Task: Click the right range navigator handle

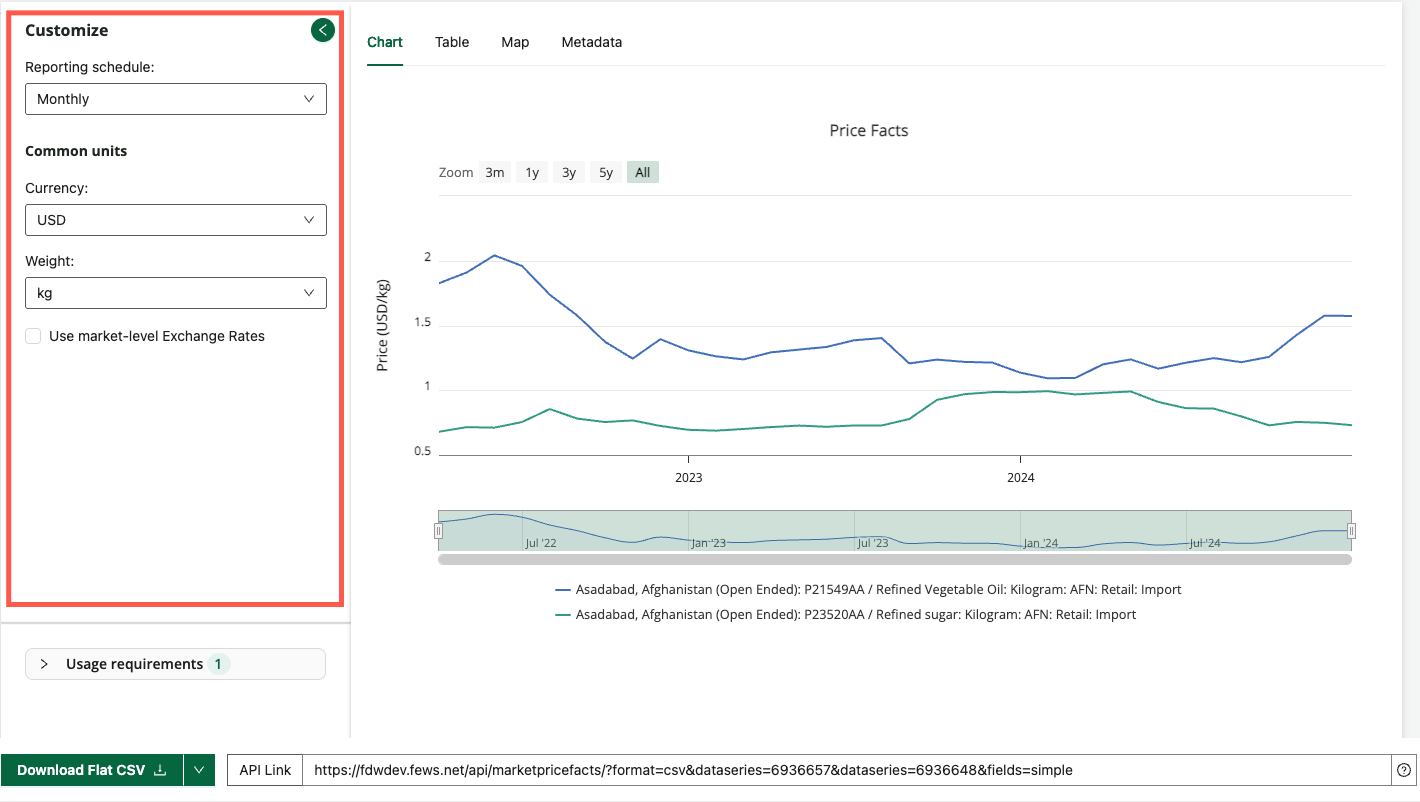Action: [x=1351, y=531]
